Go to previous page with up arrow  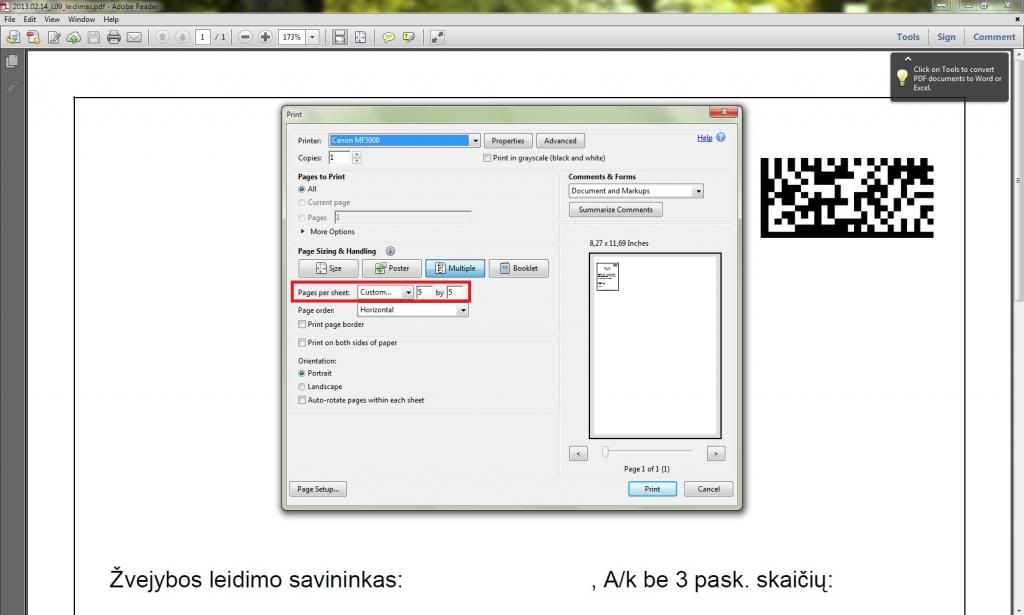pyautogui.click(x=163, y=37)
